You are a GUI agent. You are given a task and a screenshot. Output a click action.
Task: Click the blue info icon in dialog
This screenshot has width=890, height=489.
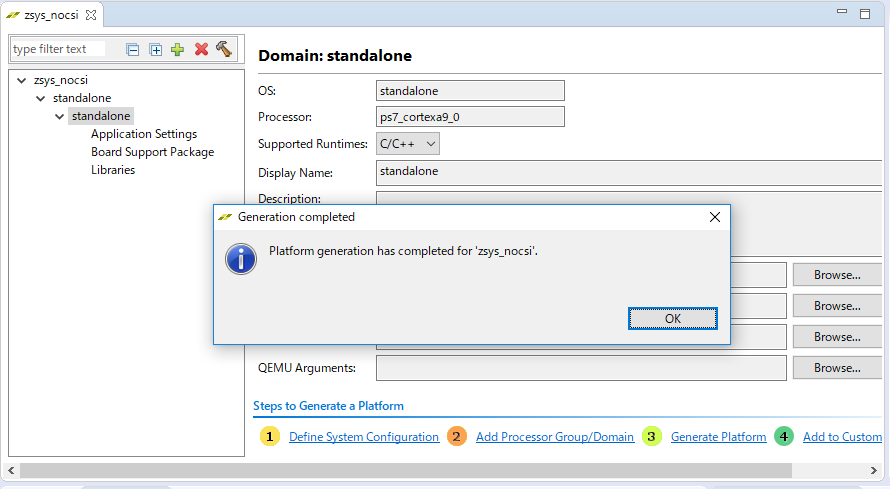pos(241,258)
